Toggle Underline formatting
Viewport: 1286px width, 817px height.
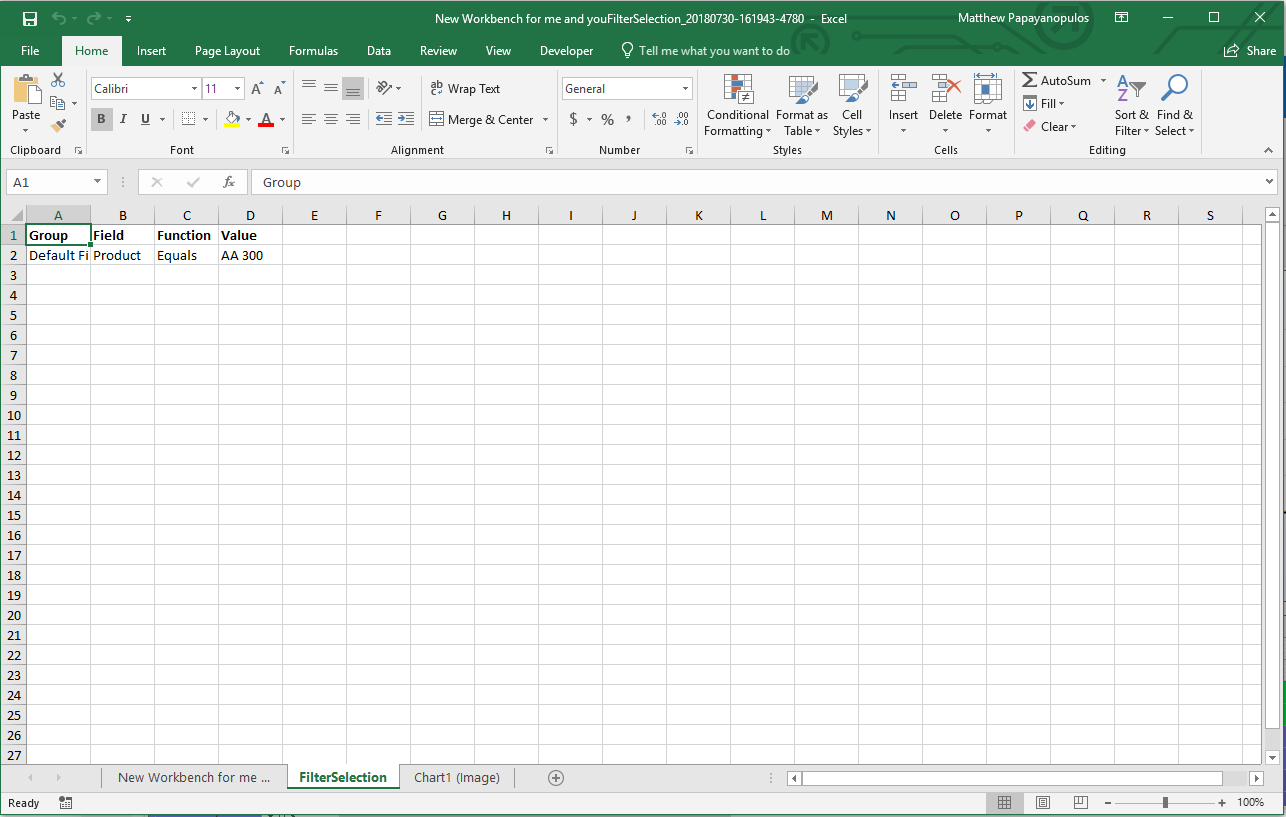(x=145, y=119)
